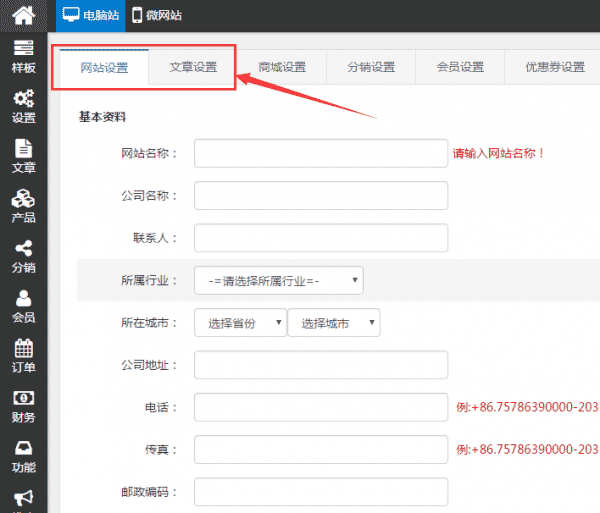Open the 分销 share sidebar icon

(x=23, y=256)
